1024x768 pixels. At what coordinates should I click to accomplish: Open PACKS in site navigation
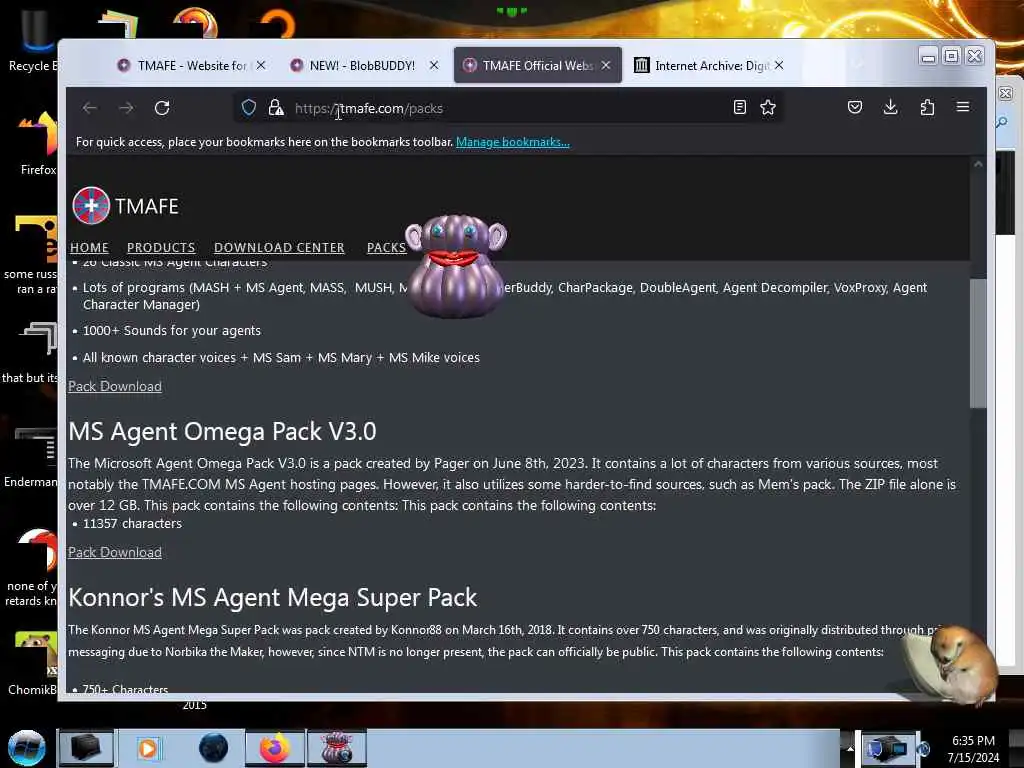387,248
